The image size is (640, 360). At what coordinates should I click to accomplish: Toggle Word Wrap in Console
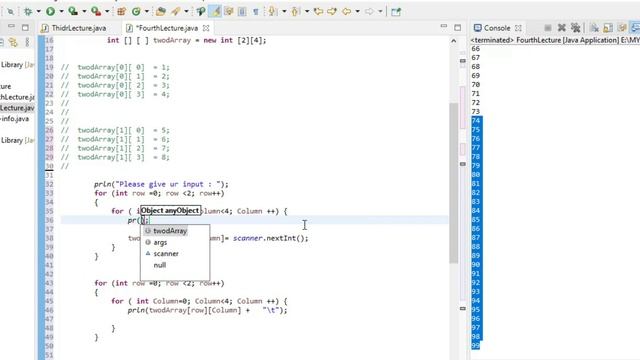[622, 28]
